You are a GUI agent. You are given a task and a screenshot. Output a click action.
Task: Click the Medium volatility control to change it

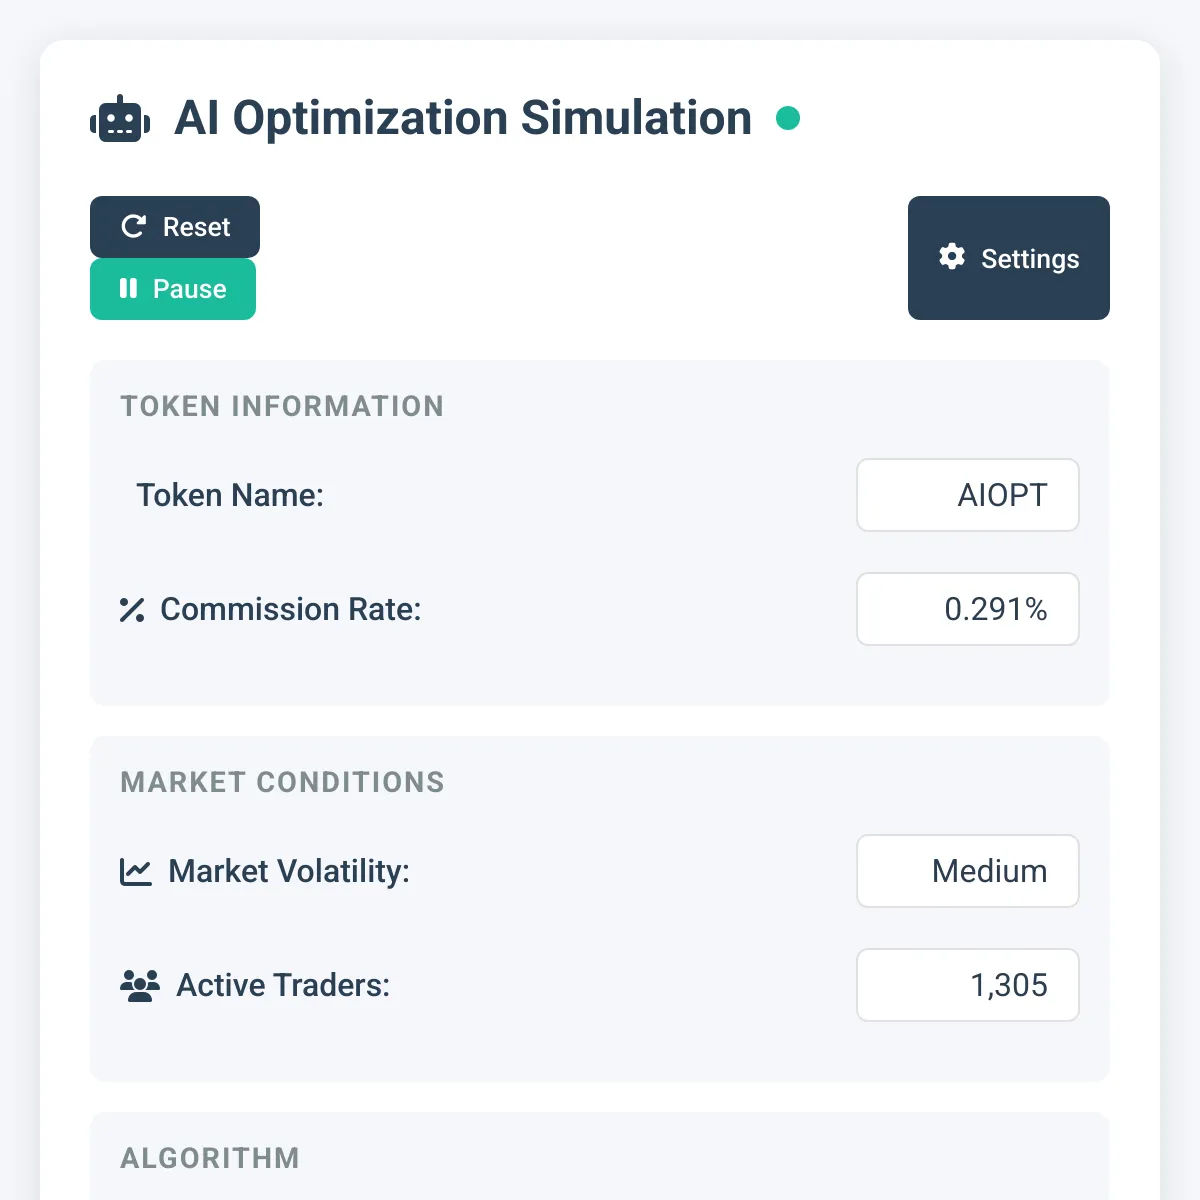967,871
